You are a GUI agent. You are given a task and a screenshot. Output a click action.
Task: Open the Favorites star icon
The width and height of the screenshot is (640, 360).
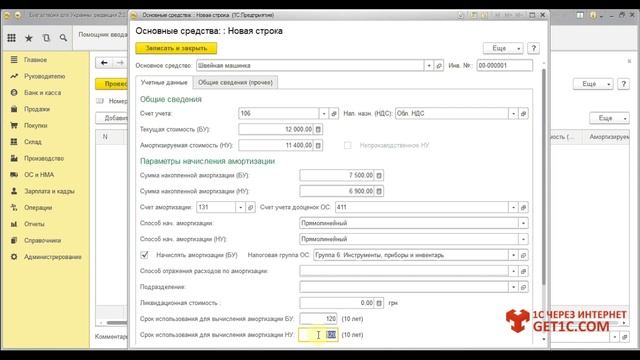29,38
